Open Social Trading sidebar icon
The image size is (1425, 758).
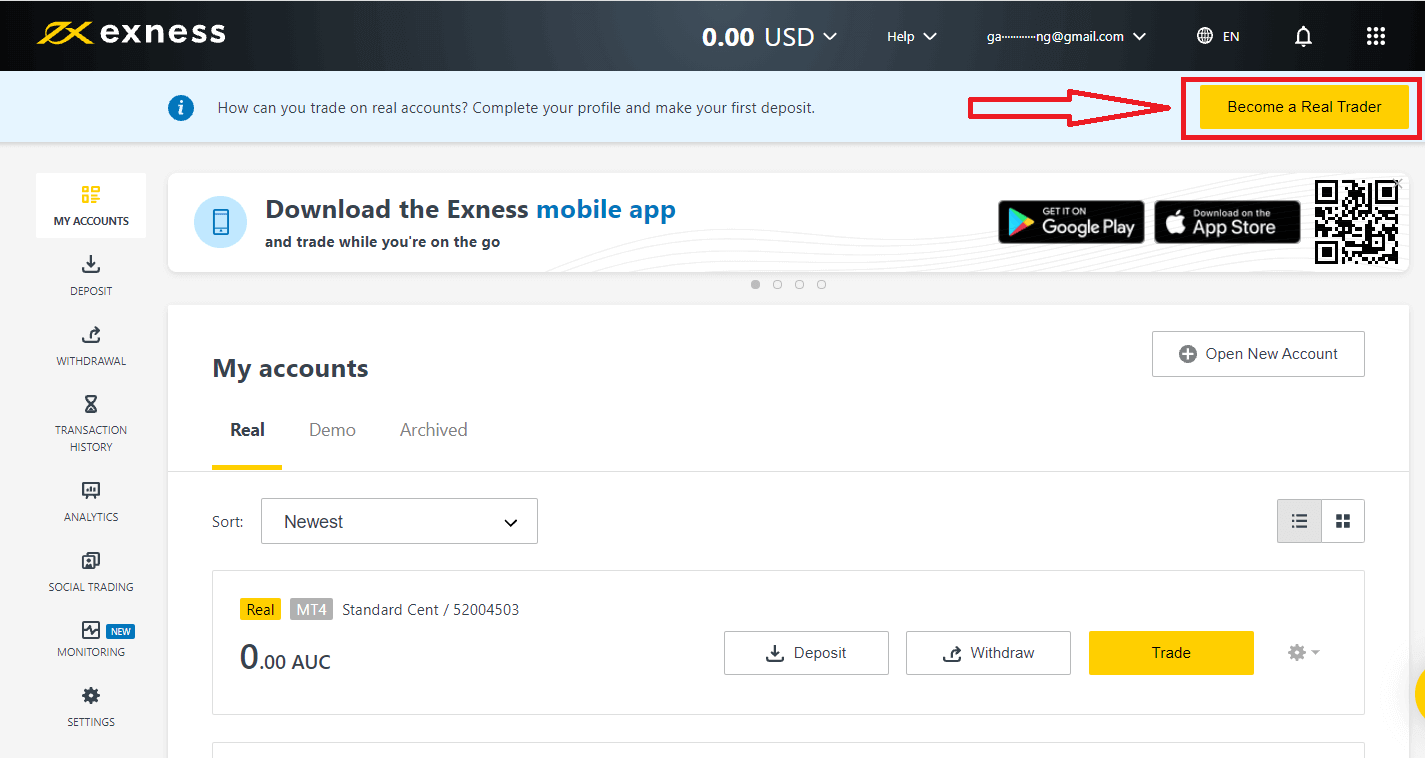[x=91, y=561]
